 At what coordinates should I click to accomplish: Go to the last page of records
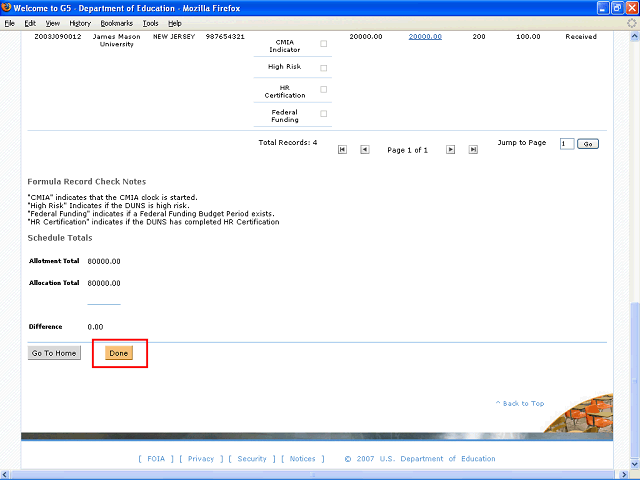coord(473,150)
